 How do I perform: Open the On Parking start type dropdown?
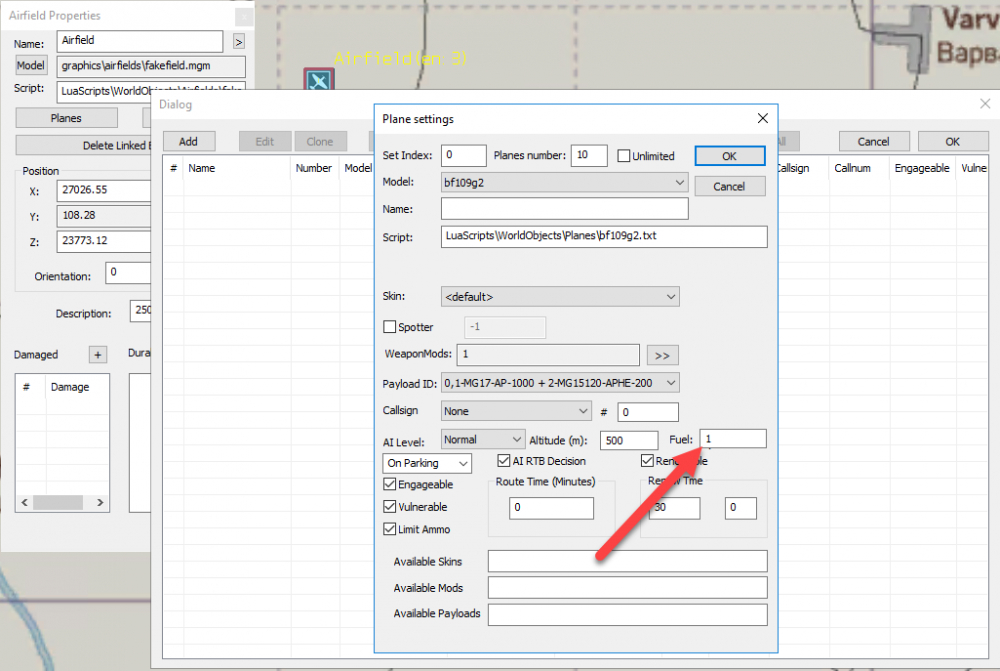tap(427, 463)
